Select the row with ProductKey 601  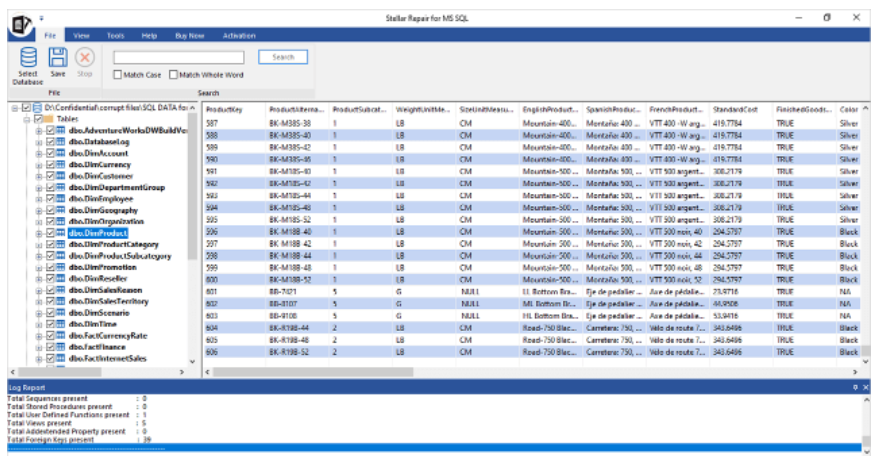[531, 292]
